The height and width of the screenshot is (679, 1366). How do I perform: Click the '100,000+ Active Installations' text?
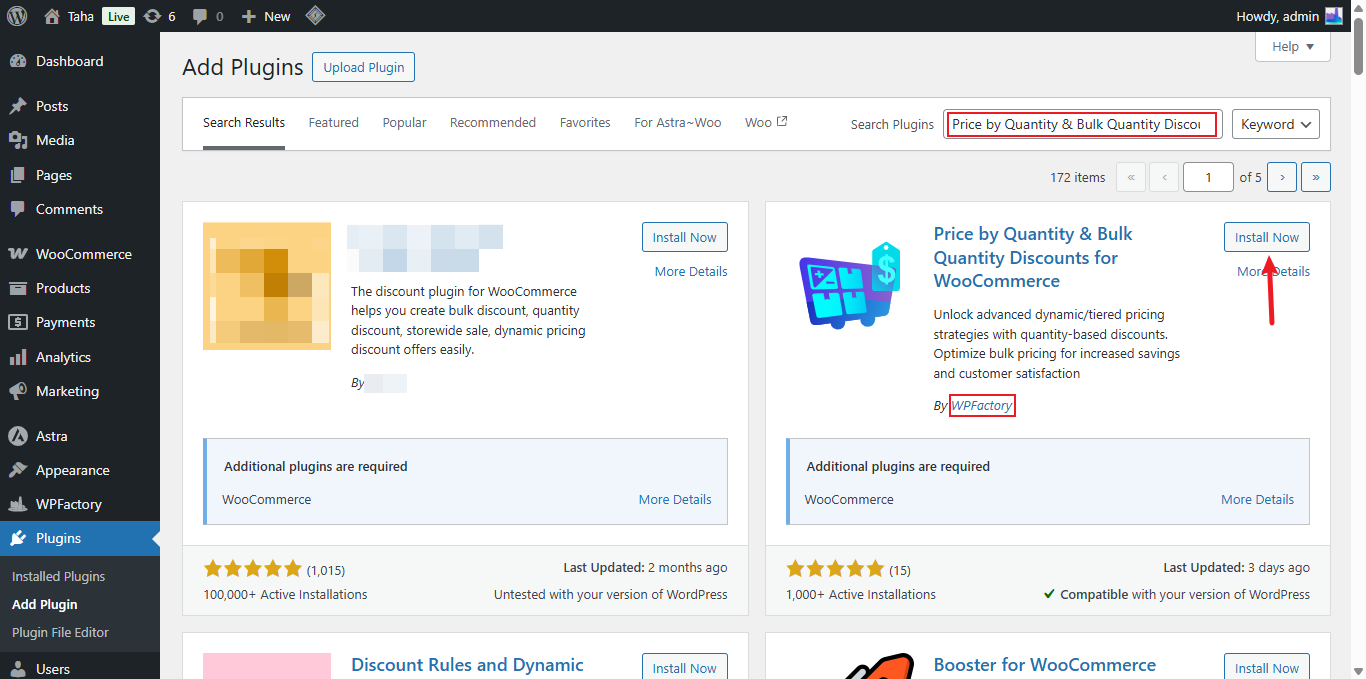(286, 594)
